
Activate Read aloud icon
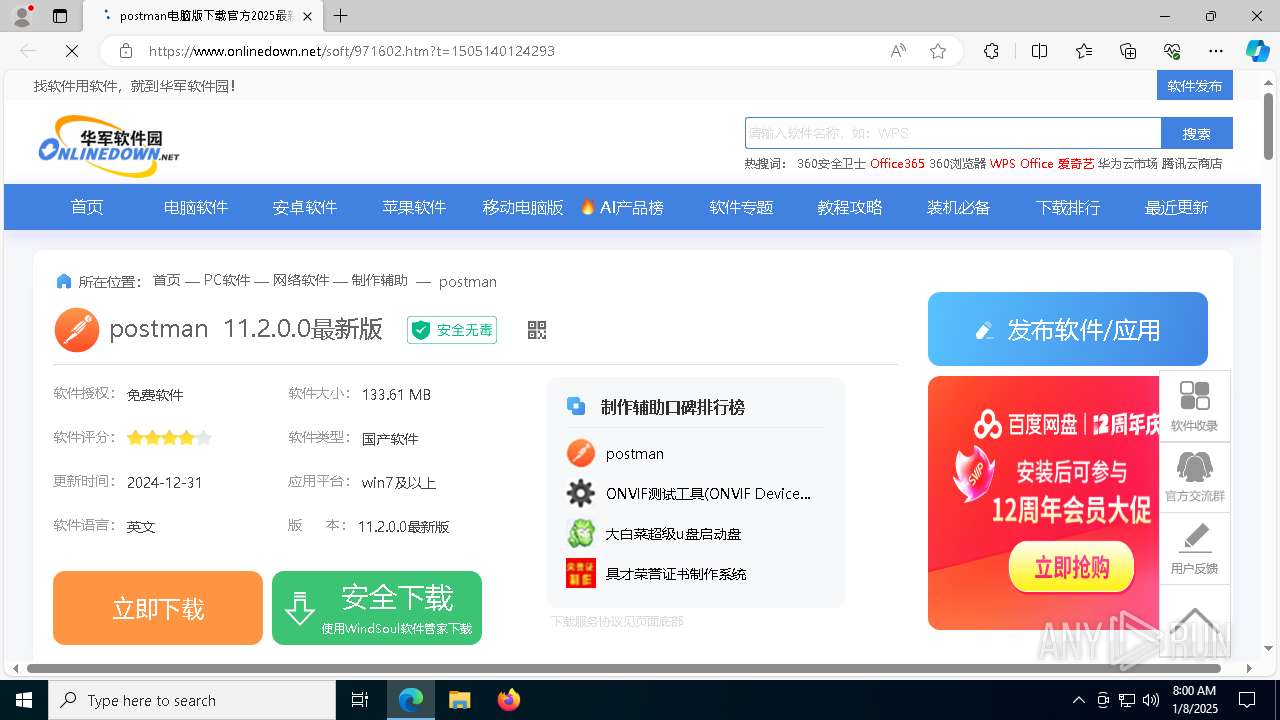[898, 51]
